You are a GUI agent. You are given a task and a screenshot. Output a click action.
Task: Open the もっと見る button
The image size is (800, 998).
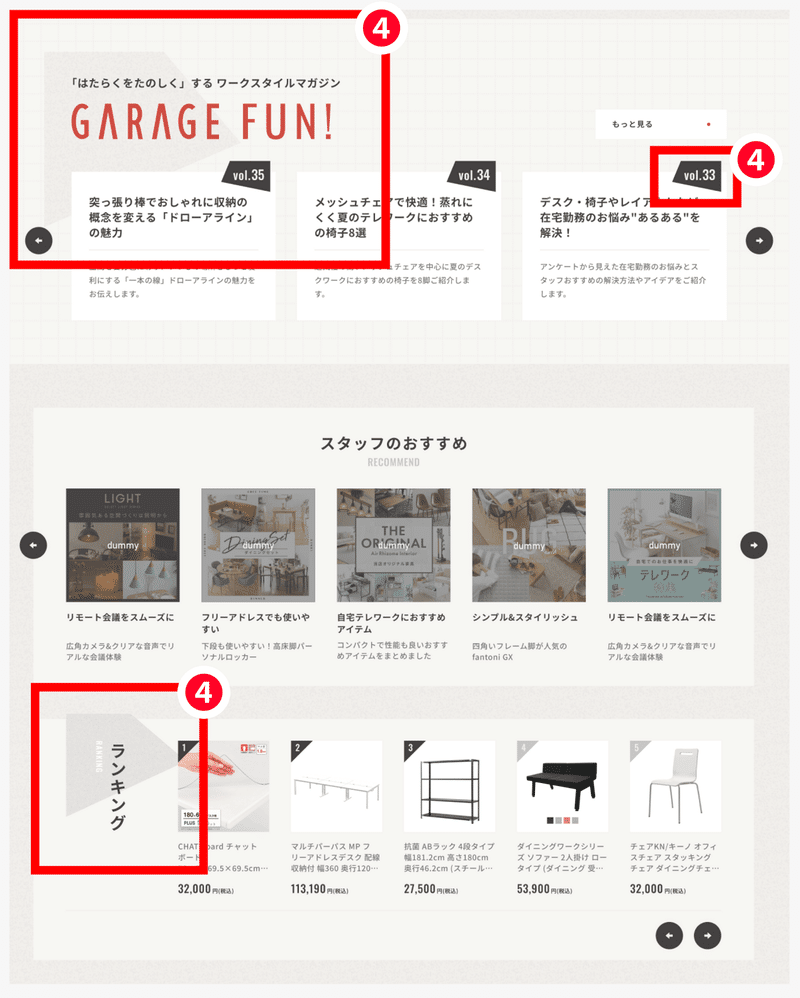[x=661, y=124]
